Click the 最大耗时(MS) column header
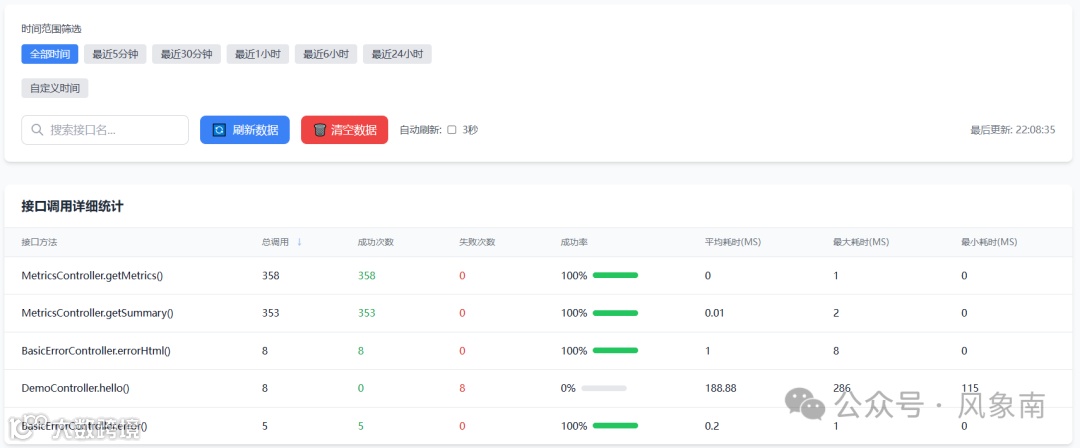 click(861, 242)
